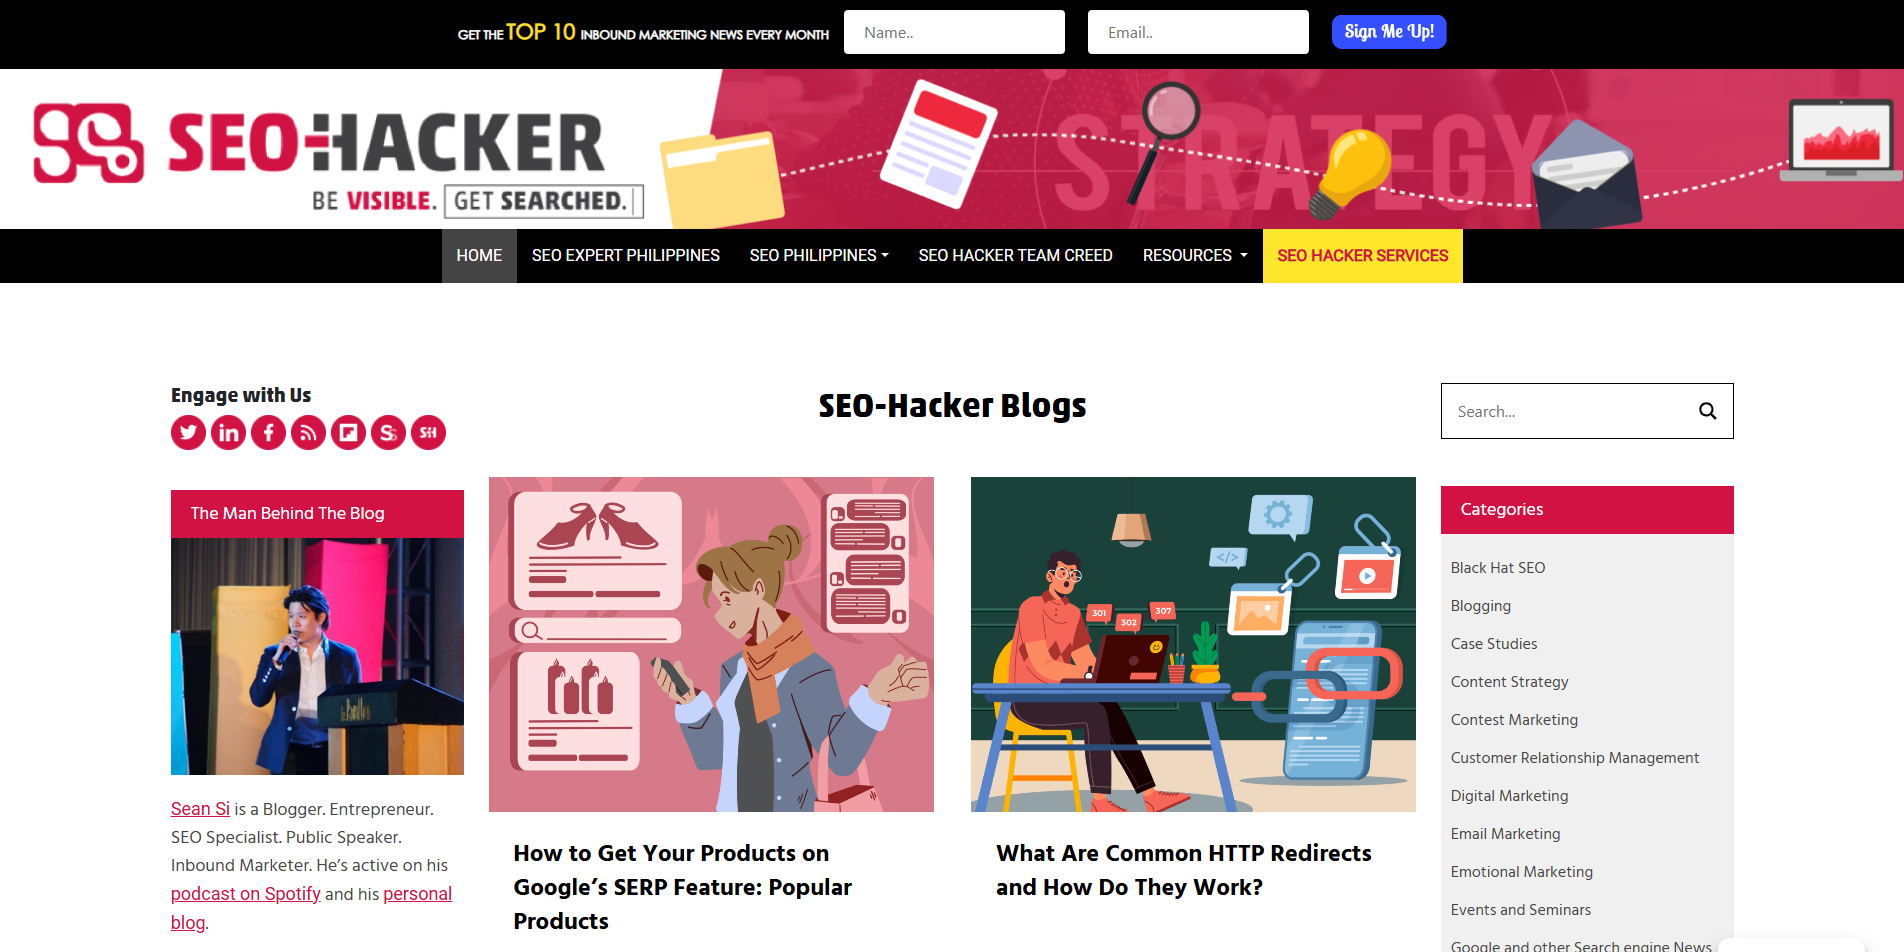
Task: Open the Flipboard social icon
Action: click(x=348, y=433)
